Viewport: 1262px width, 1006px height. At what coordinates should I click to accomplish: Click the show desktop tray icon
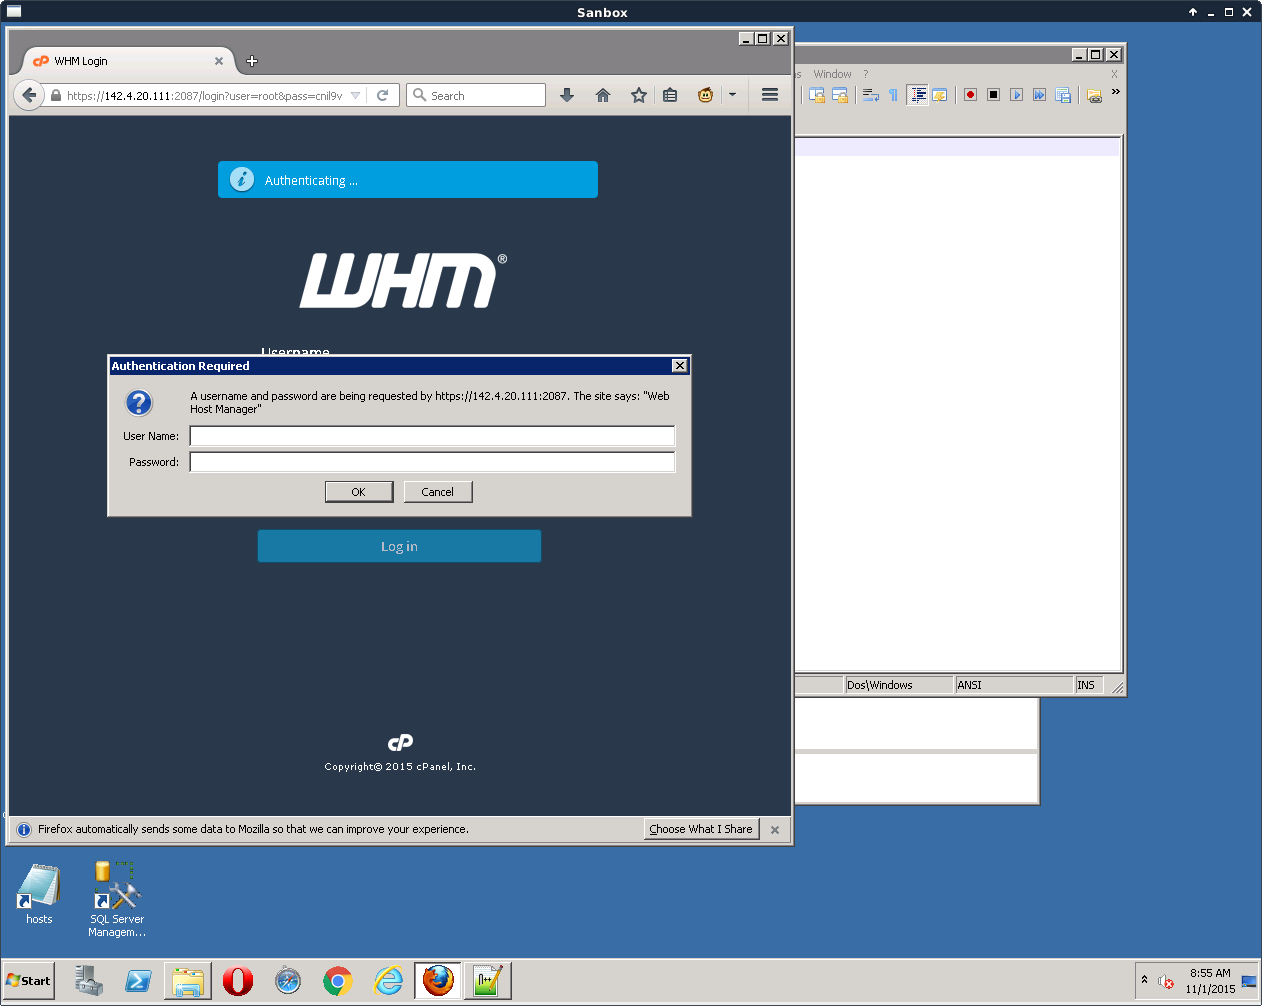click(x=1249, y=981)
